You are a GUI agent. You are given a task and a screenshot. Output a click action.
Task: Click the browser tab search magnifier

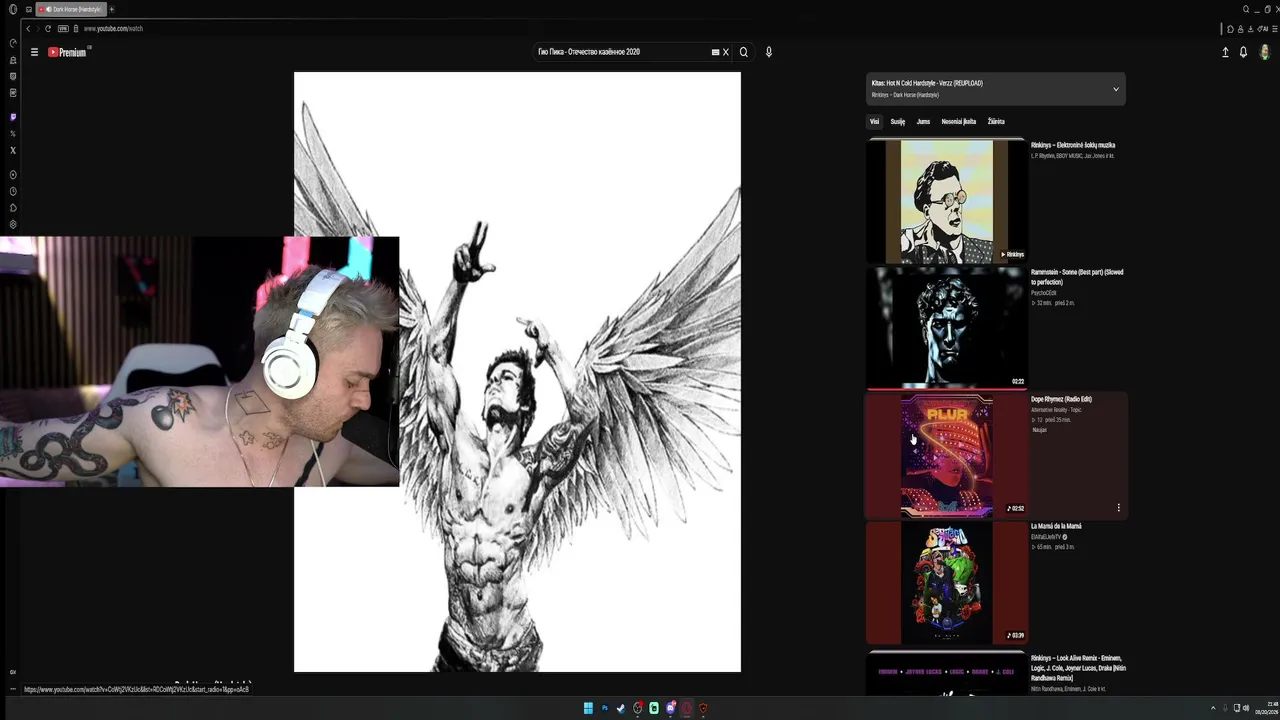tap(1246, 9)
